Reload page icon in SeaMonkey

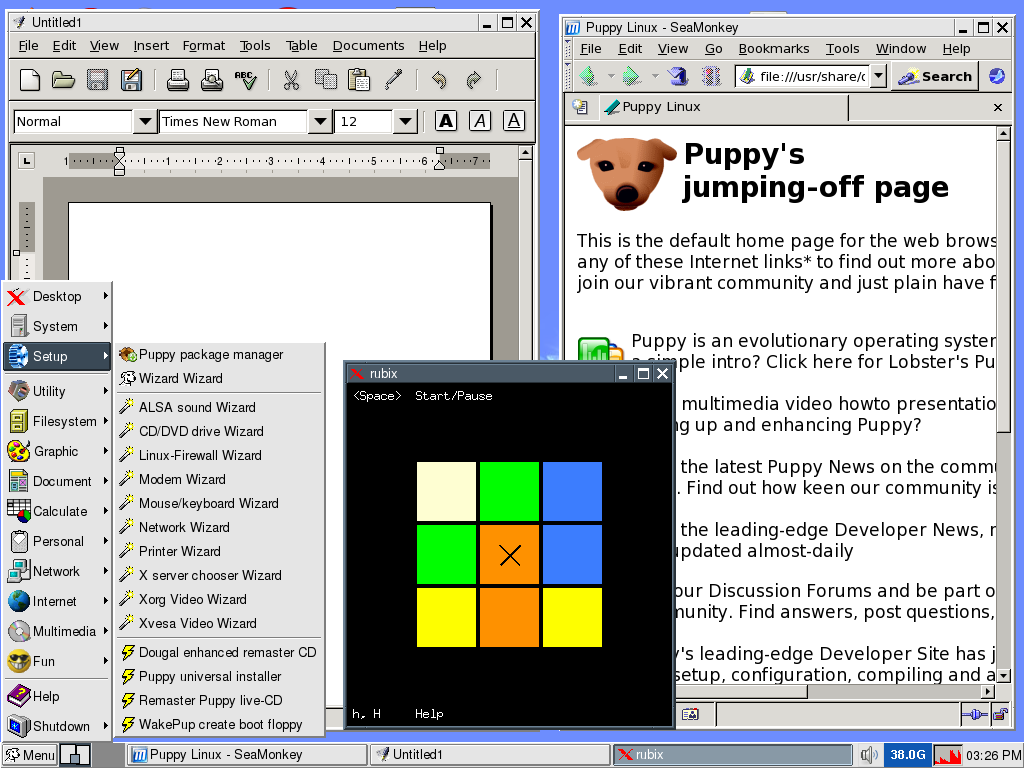pos(678,76)
